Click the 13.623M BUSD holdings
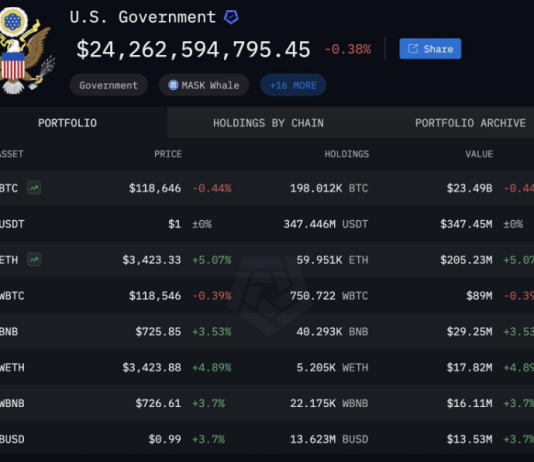Screen dimensions: 534x462 [329, 439]
